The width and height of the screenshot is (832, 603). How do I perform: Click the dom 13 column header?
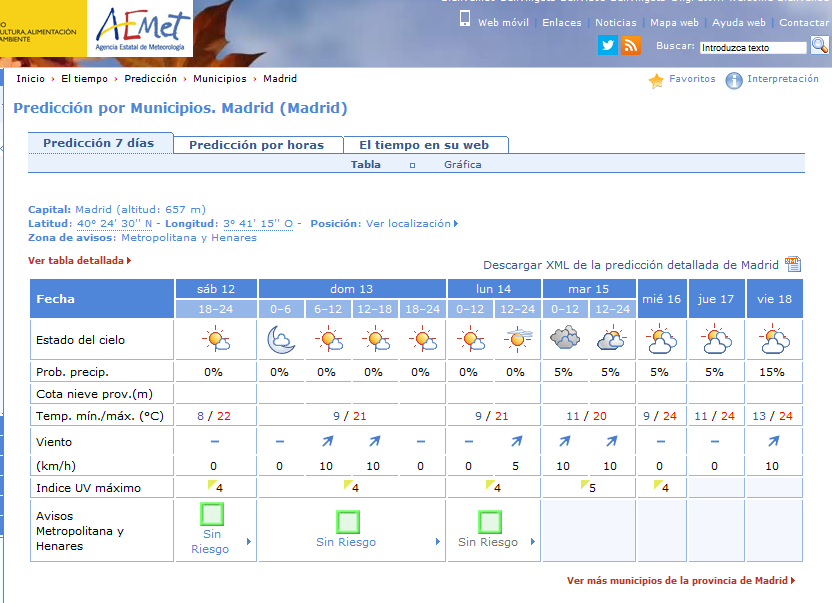[x=352, y=289]
